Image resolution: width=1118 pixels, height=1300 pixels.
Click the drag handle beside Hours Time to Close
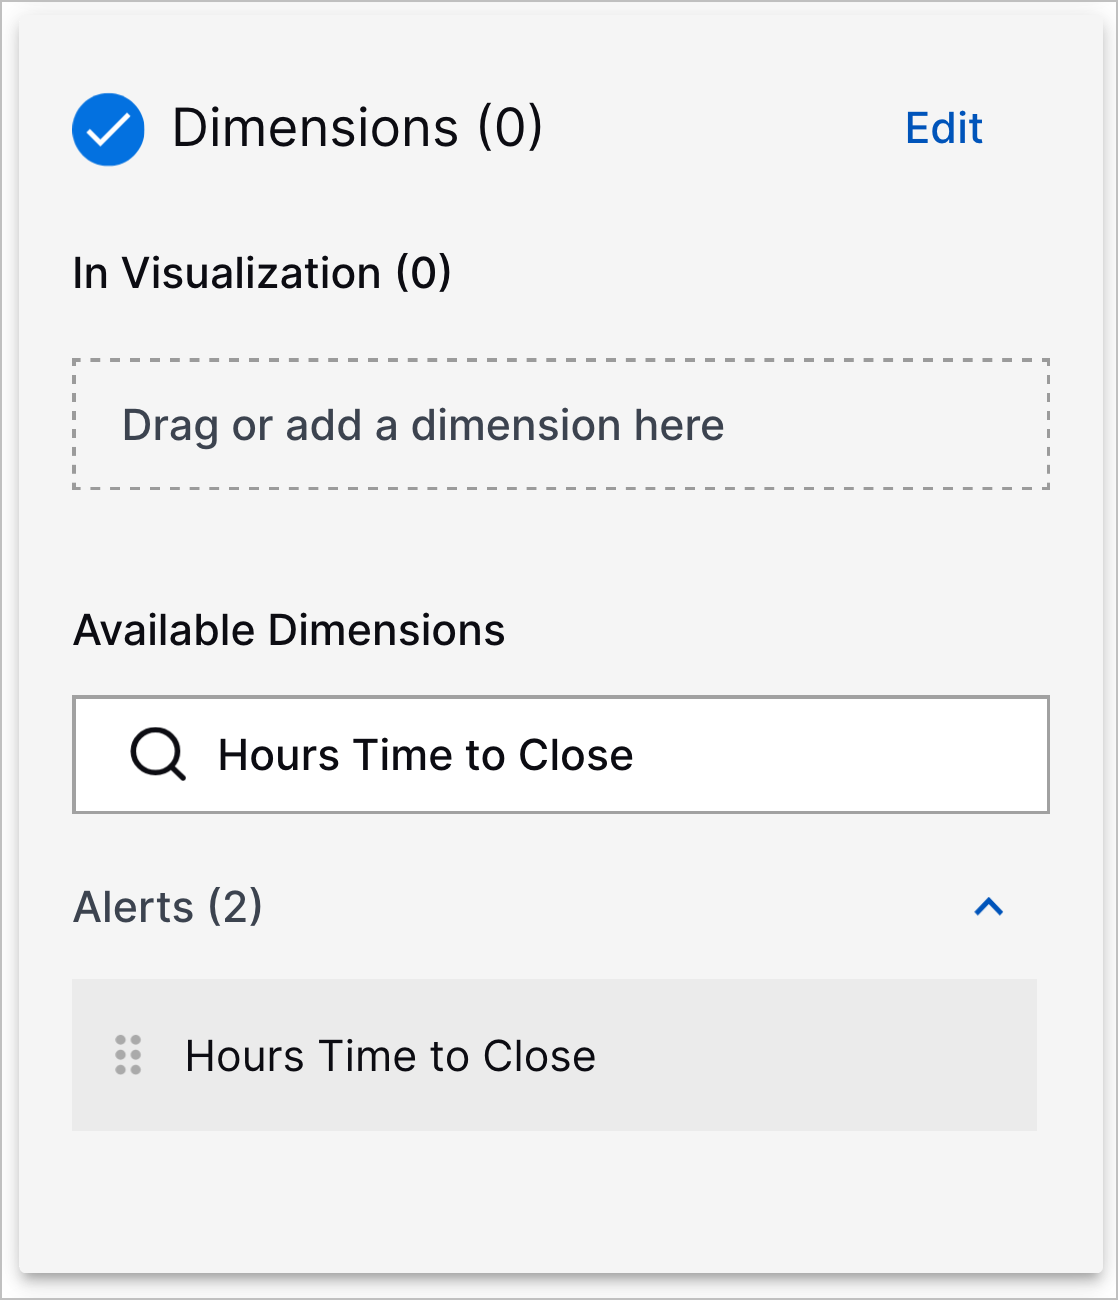coord(127,1055)
